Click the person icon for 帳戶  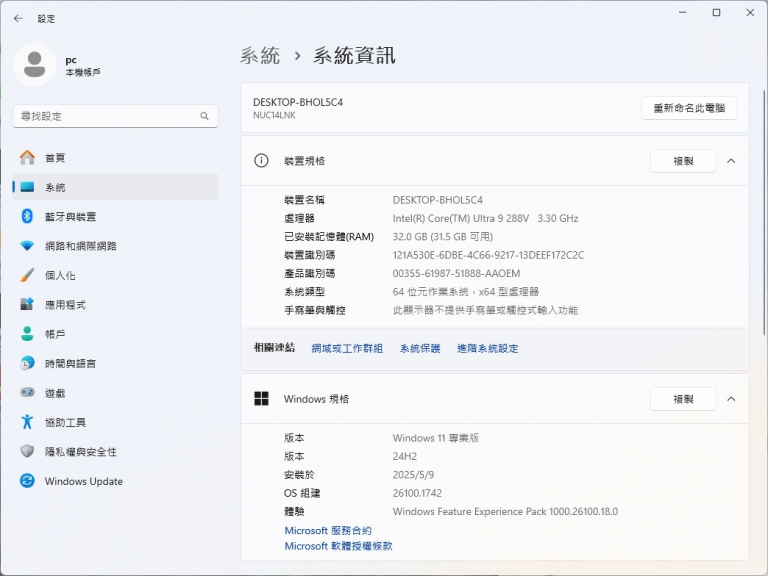(27, 334)
